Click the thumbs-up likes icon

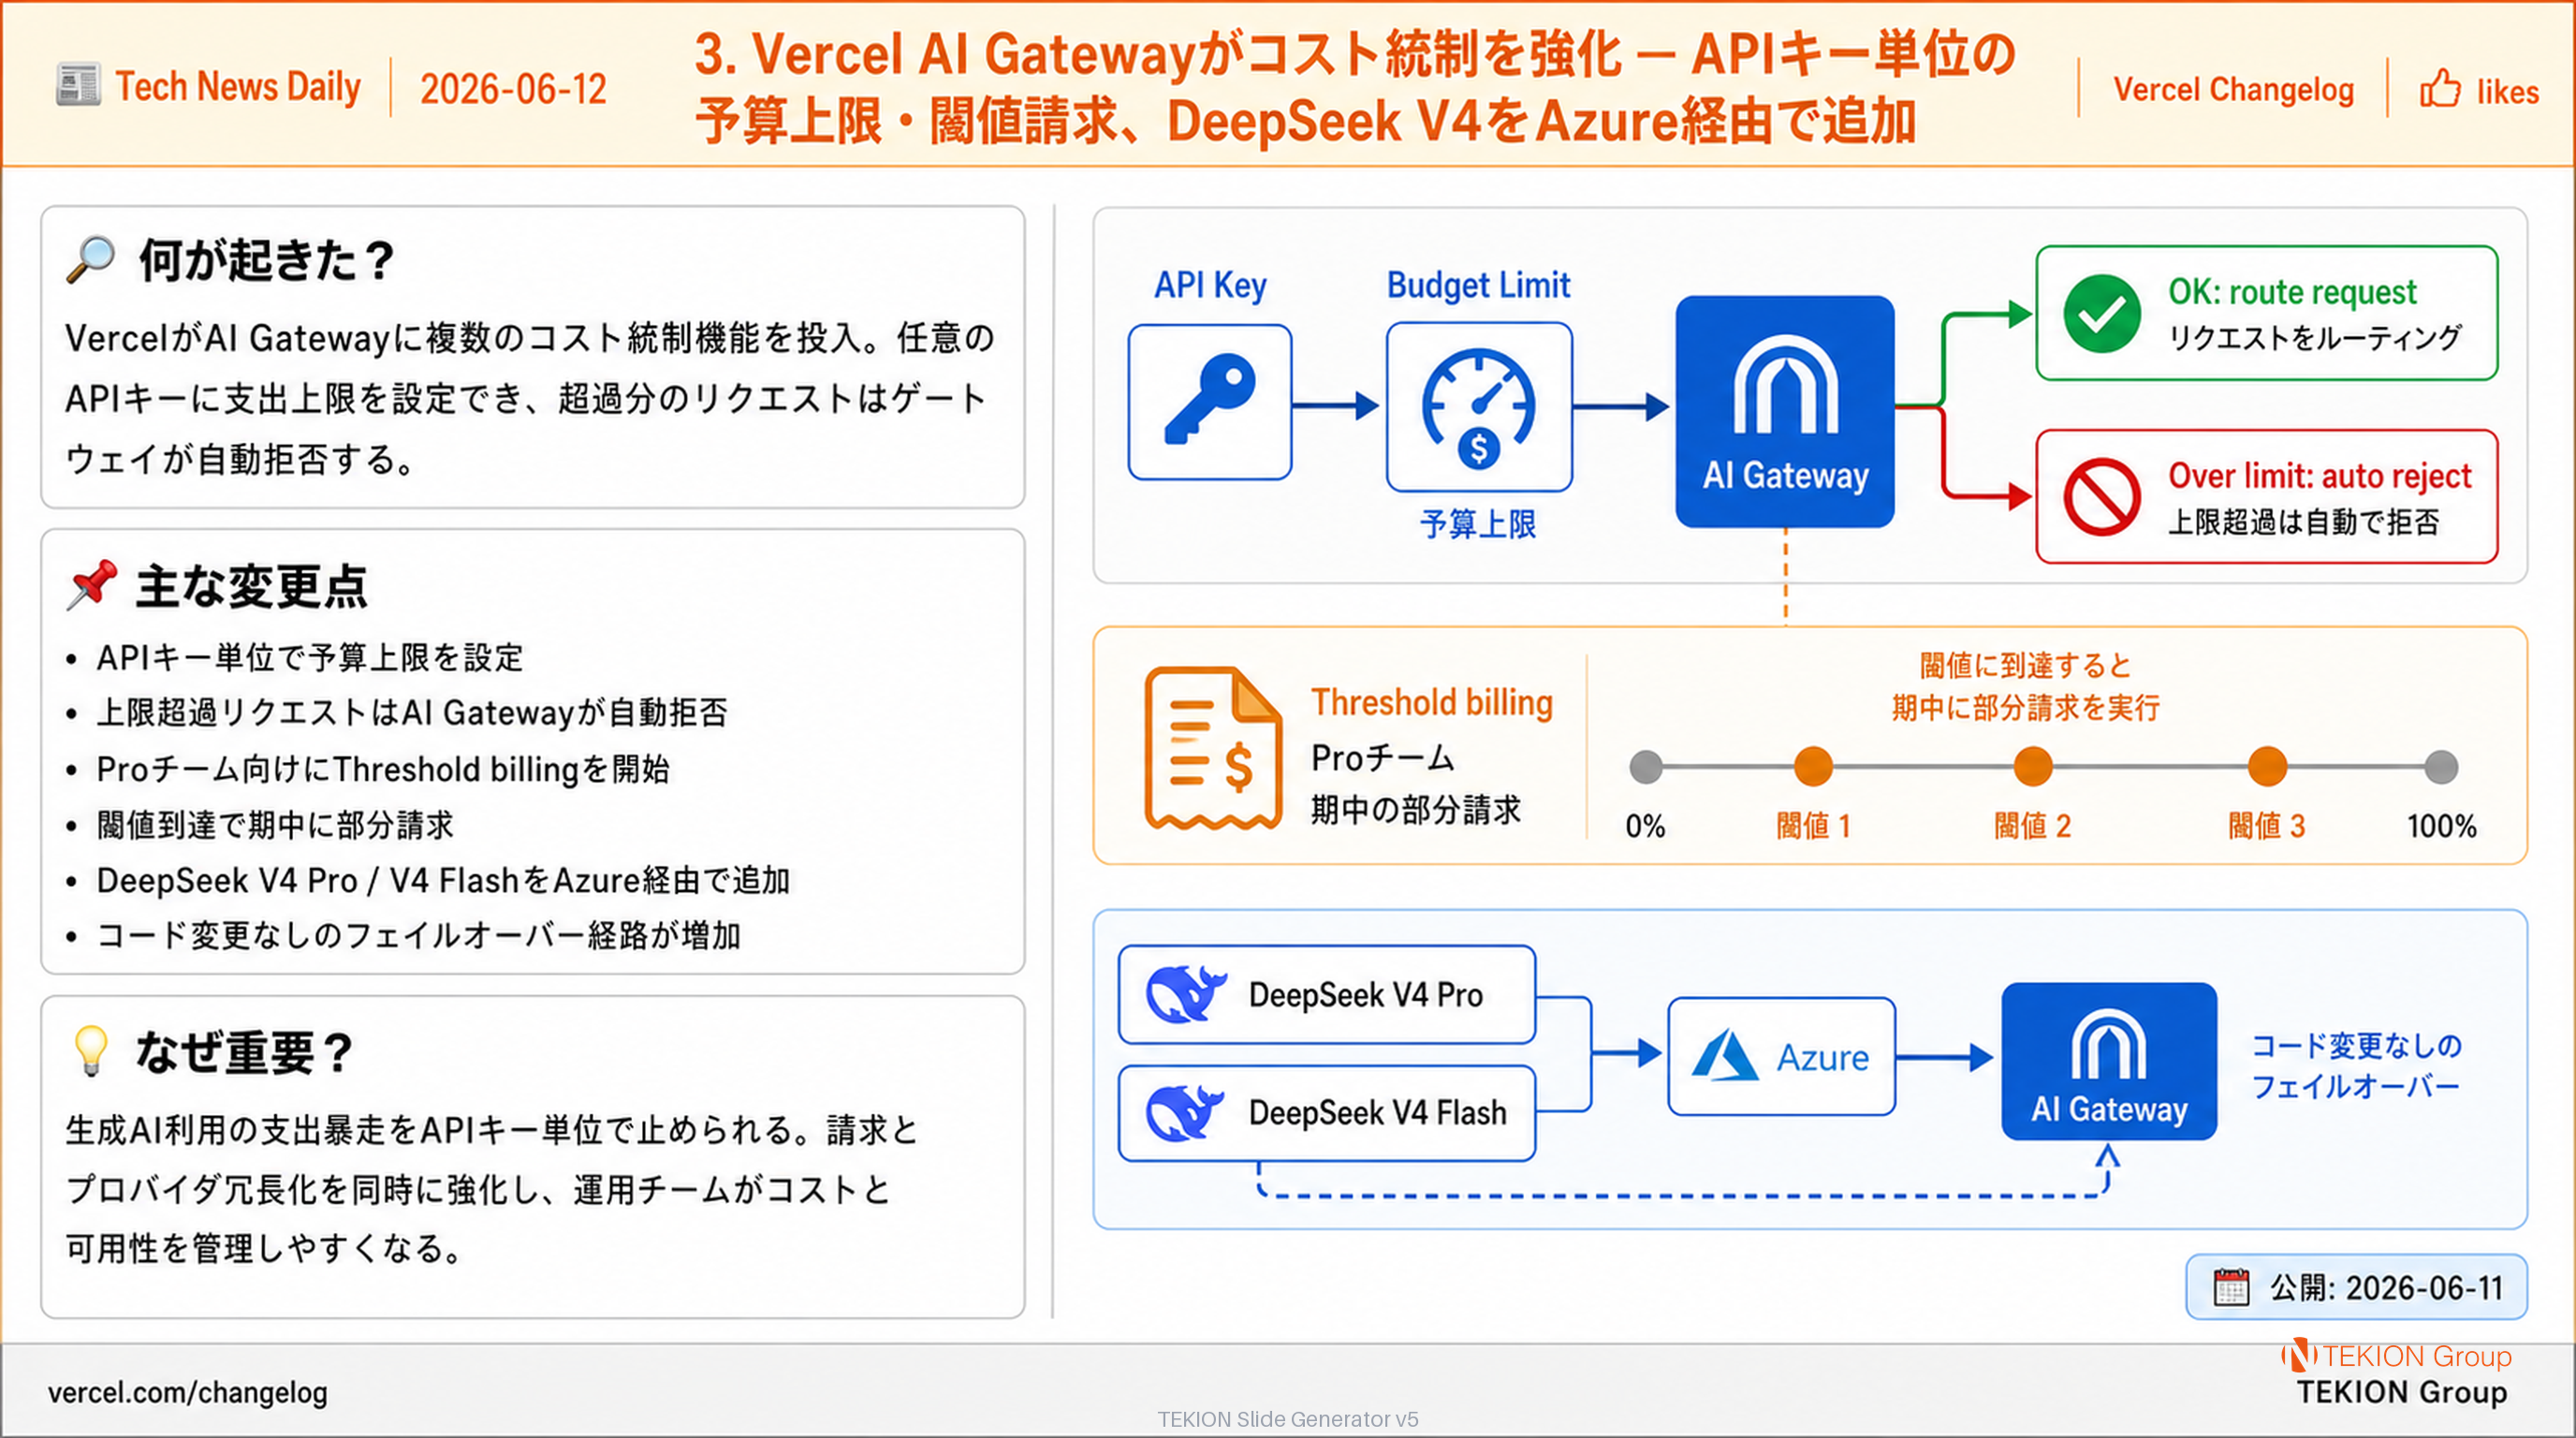point(2440,88)
